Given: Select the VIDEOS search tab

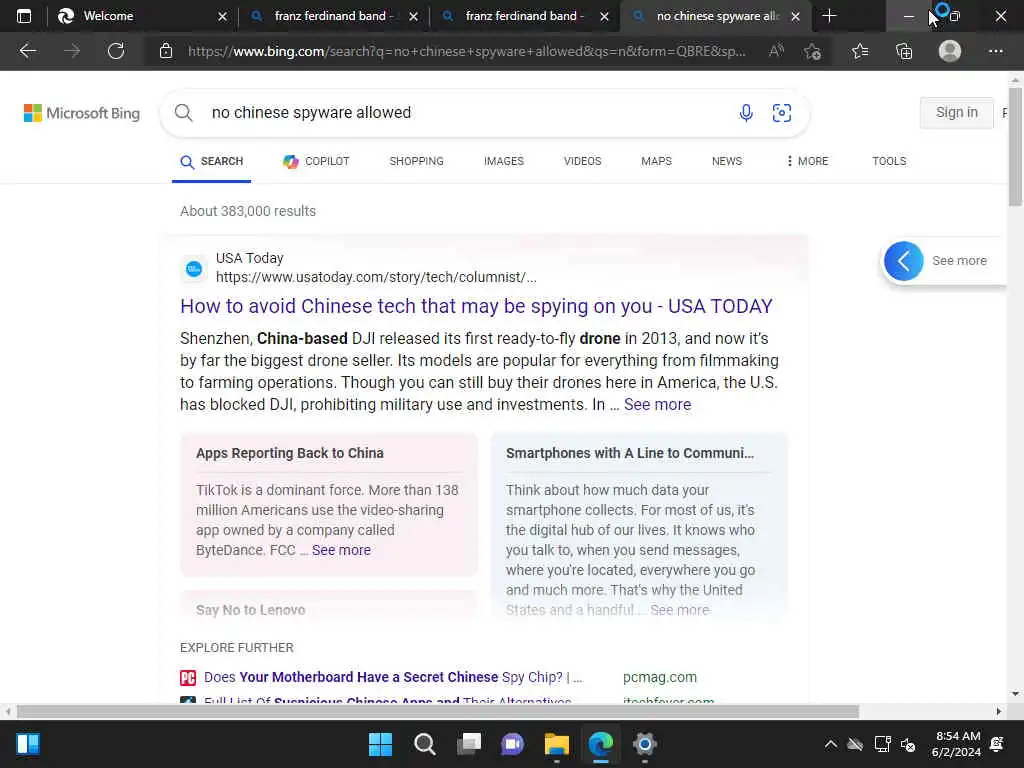Looking at the screenshot, I should coord(583,161).
